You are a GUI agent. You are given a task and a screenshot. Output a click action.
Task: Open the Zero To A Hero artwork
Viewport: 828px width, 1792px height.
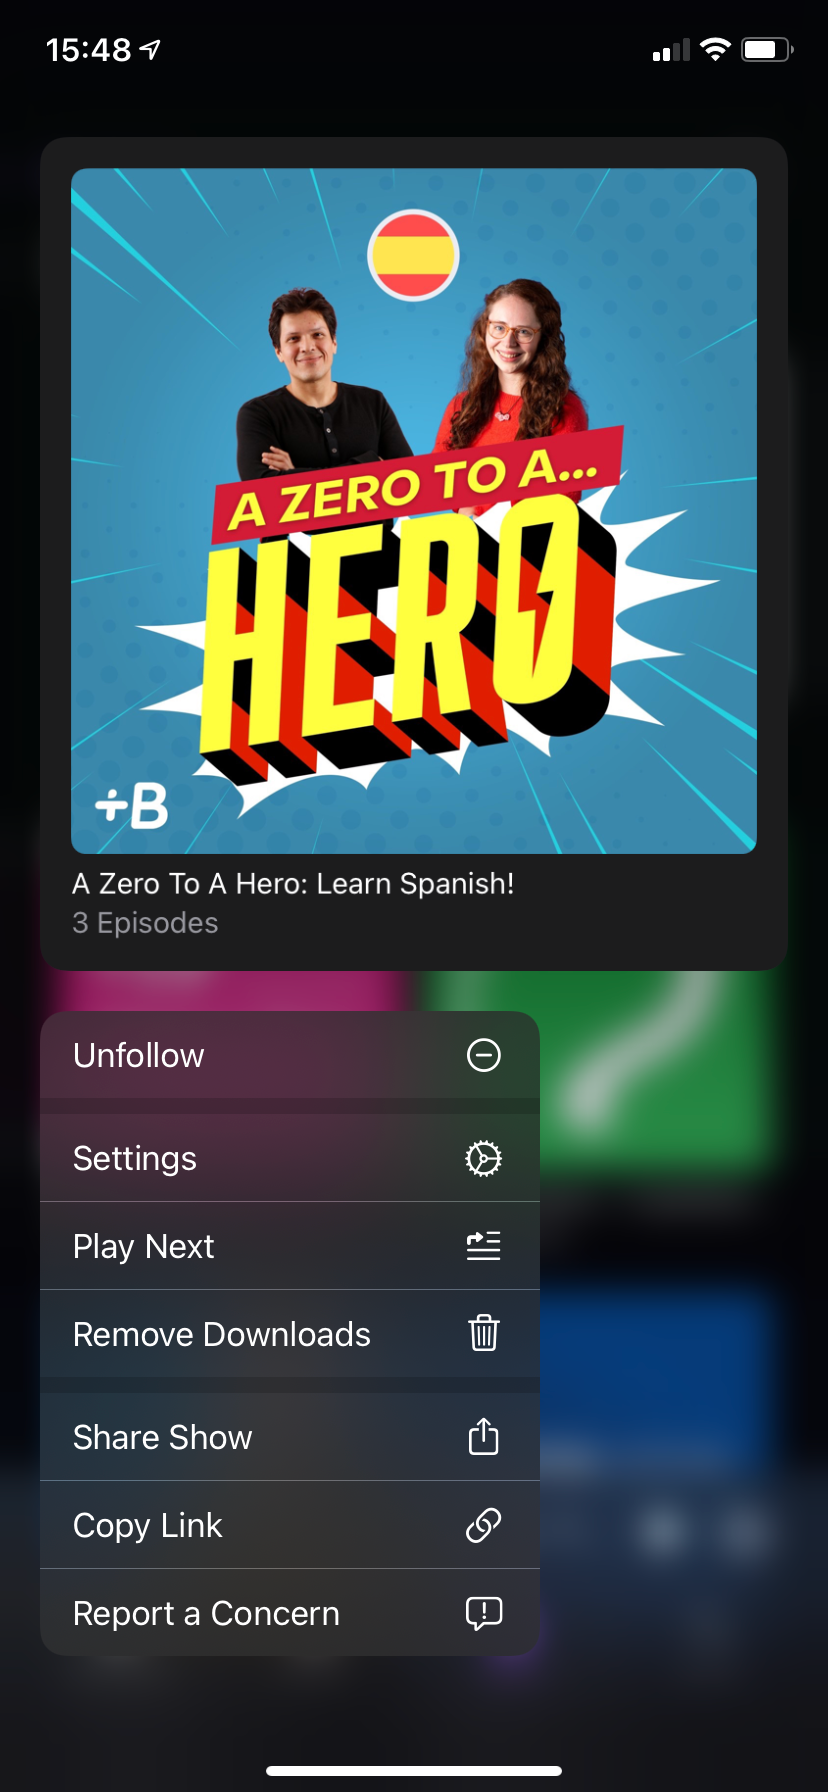[414, 511]
